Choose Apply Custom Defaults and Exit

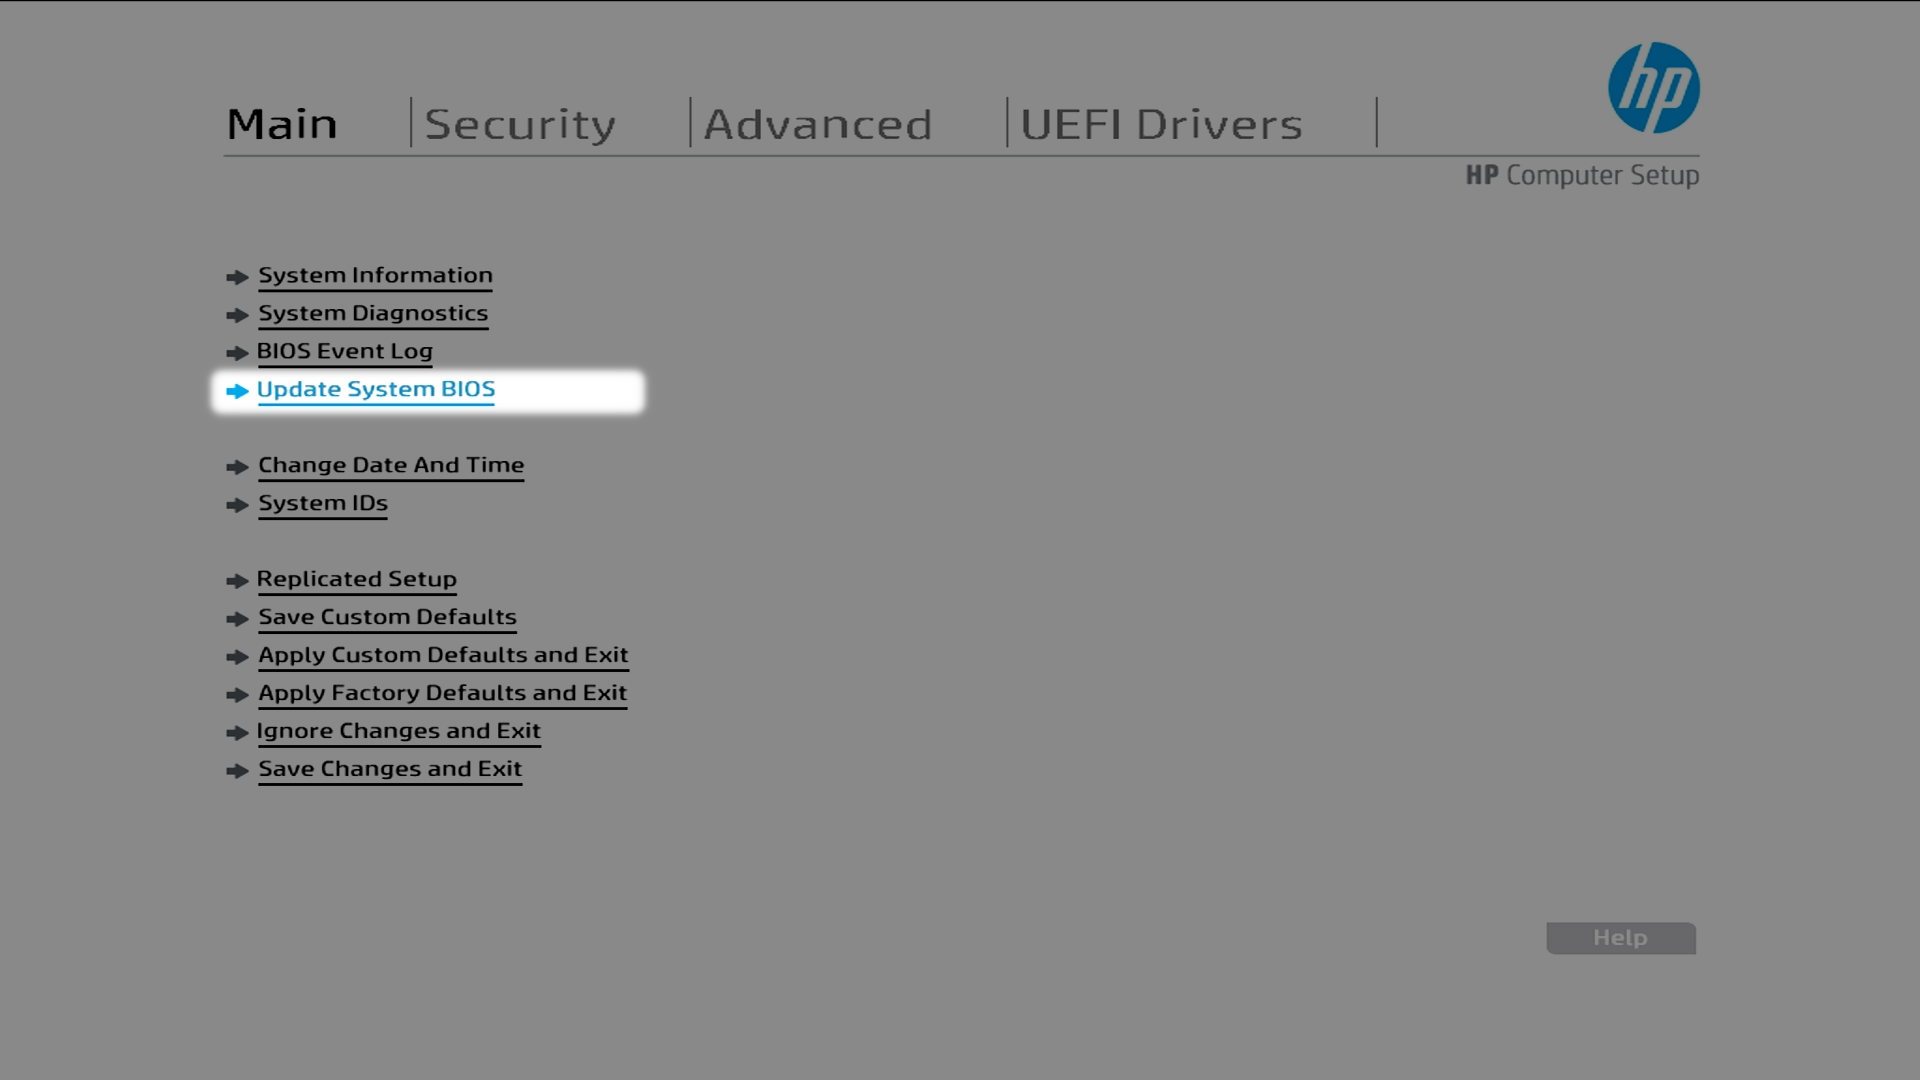tap(443, 656)
